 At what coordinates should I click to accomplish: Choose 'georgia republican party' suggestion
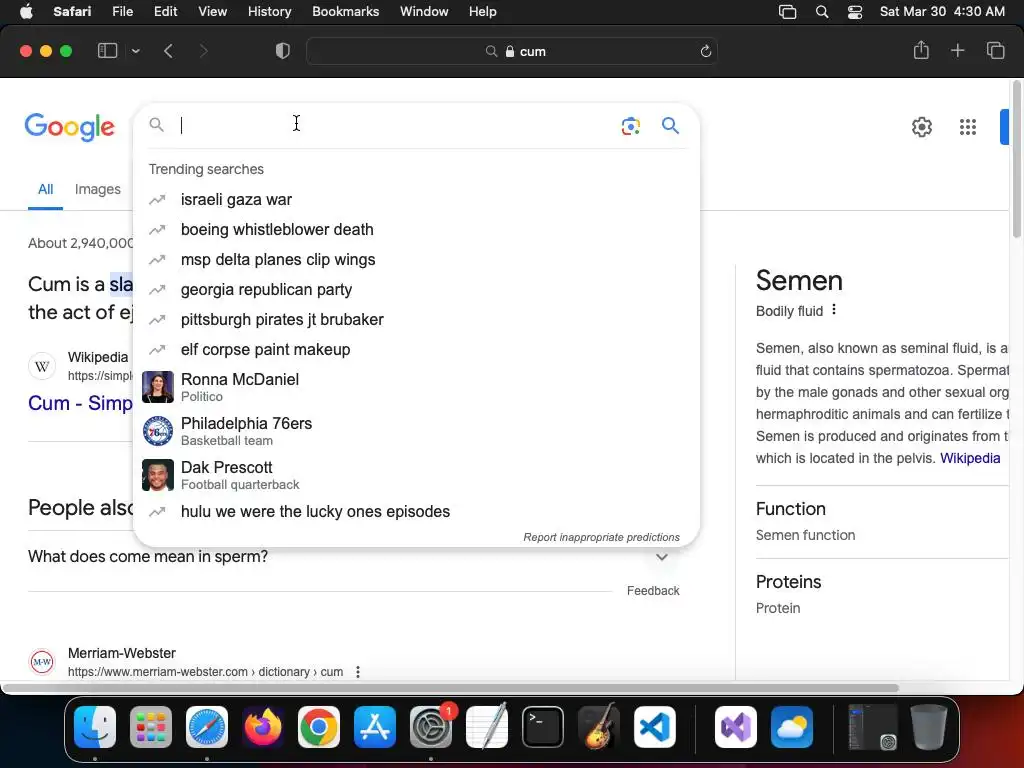click(416, 289)
